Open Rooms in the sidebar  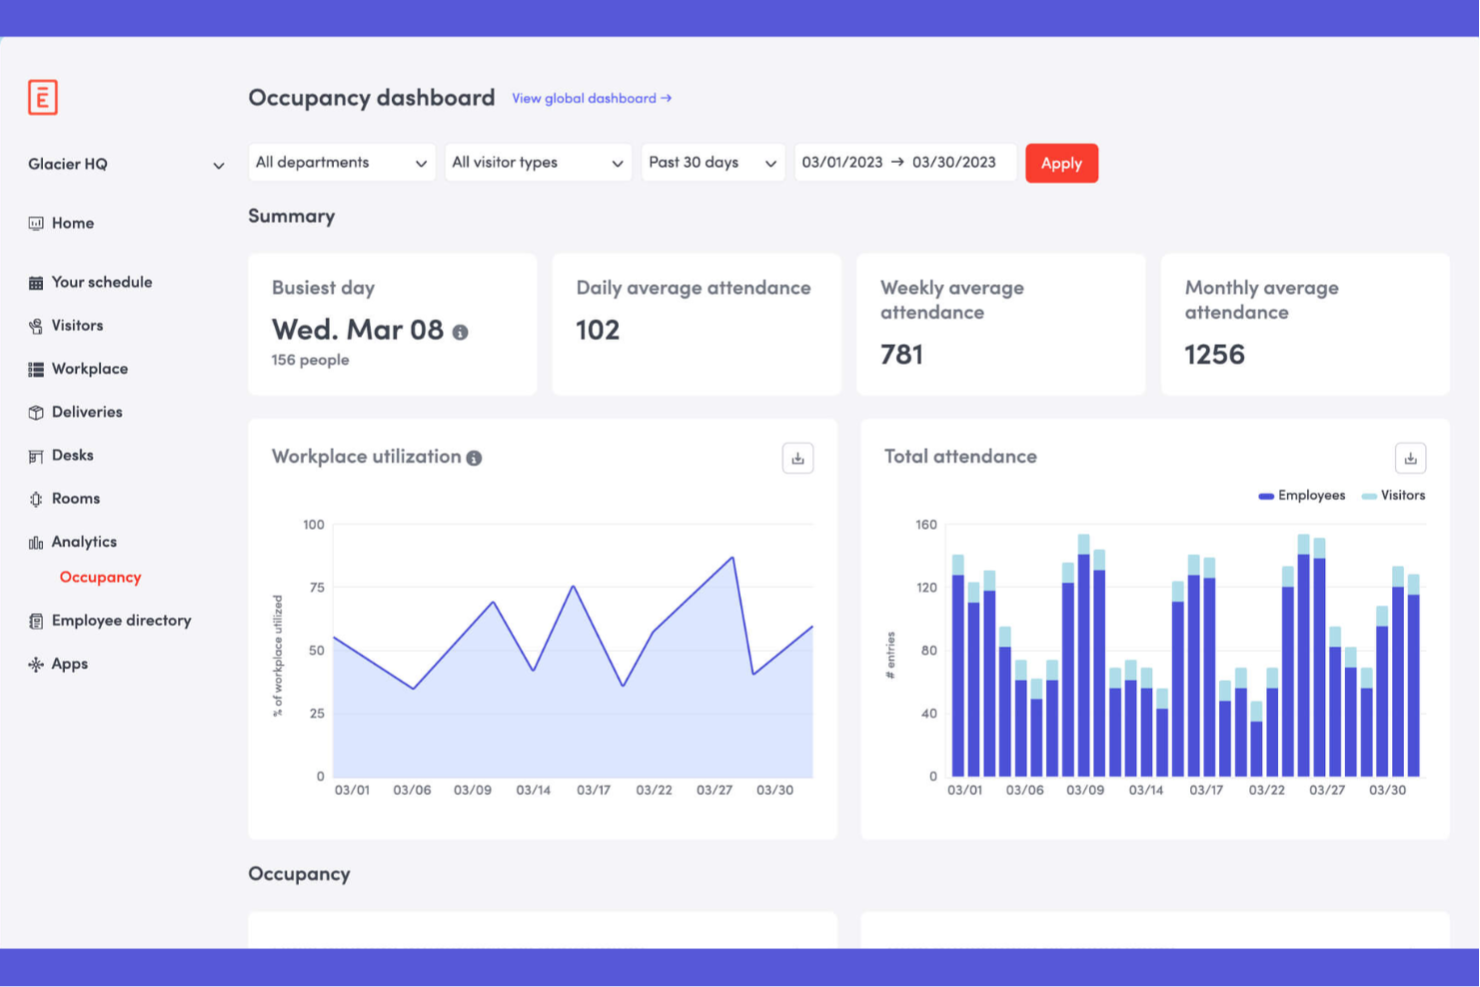pyautogui.click(x=76, y=498)
